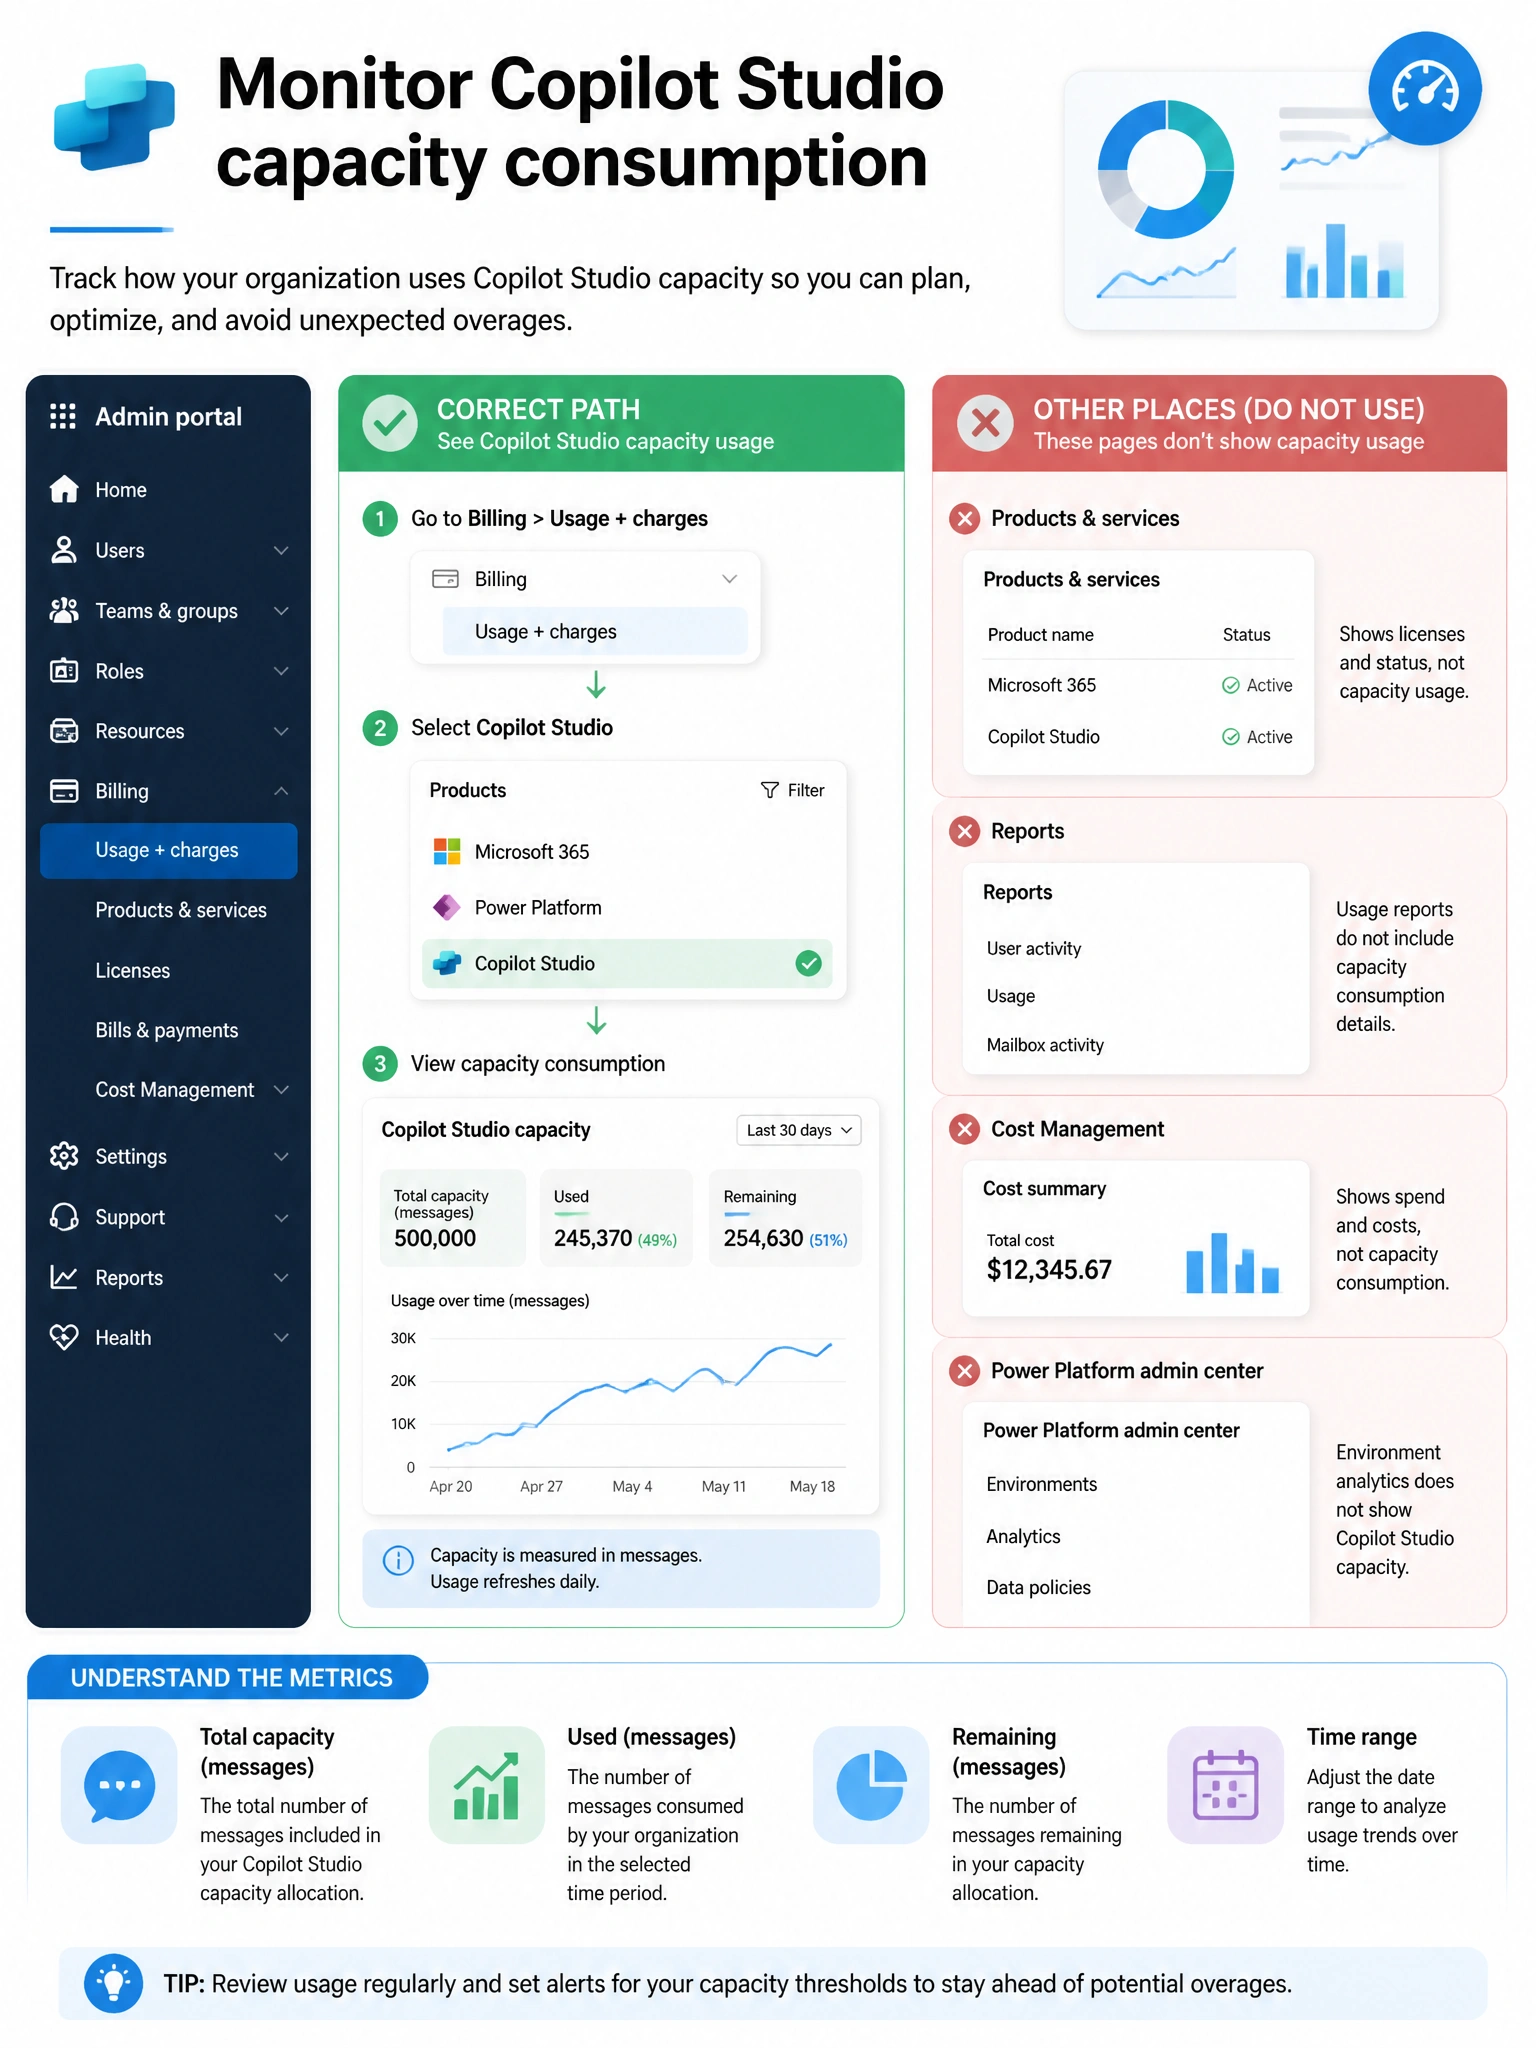Click Active status check for Copilot Studio
This screenshot has width=1536, height=2048.
[x=1231, y=737]
